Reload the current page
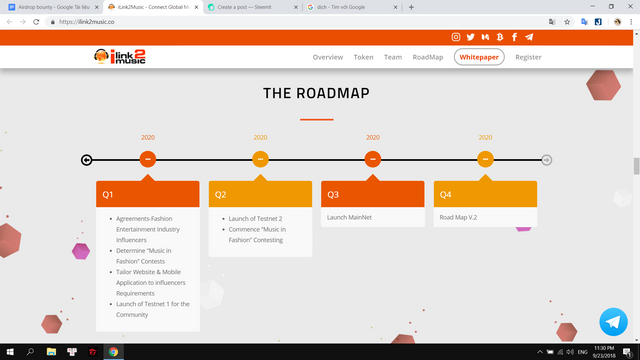This screenshot has width=640, height=360. (x=36, y=22)
